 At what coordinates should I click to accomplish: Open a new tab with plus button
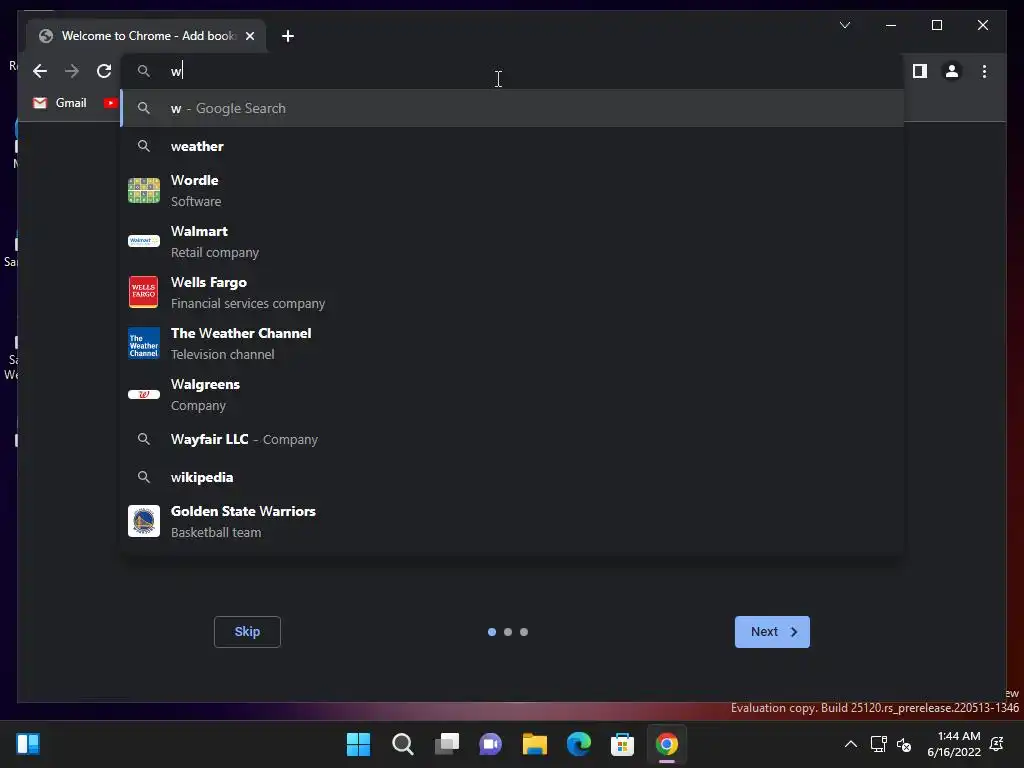(288, 36)
